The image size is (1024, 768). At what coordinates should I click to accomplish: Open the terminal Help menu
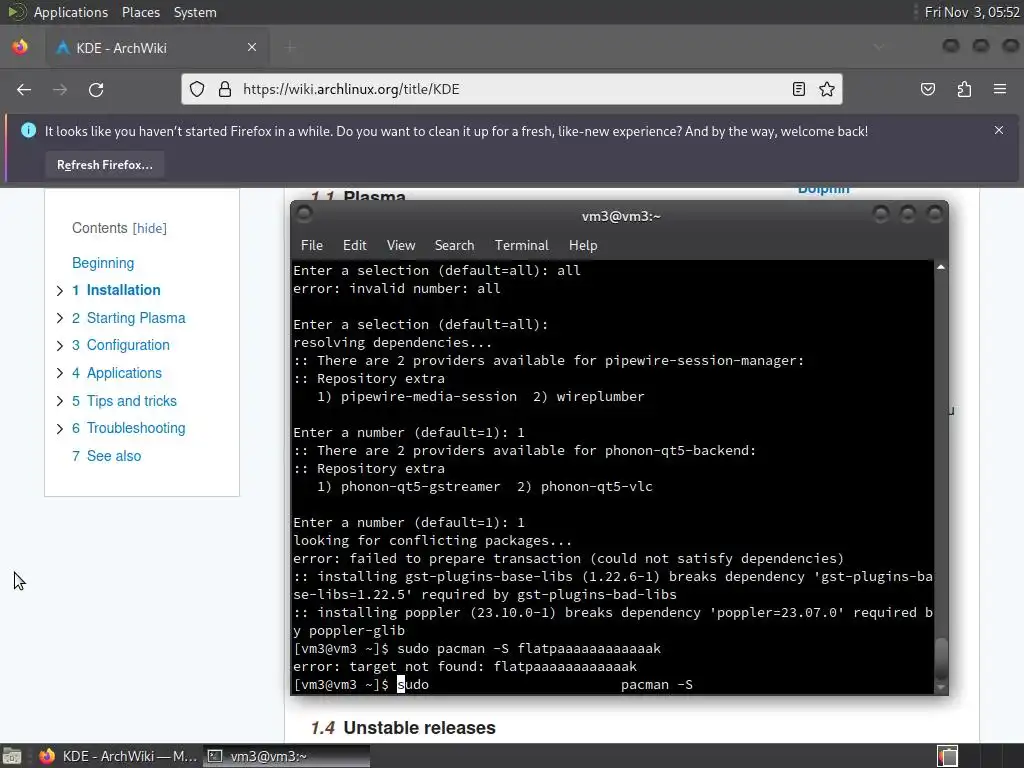tap(583, 246)
